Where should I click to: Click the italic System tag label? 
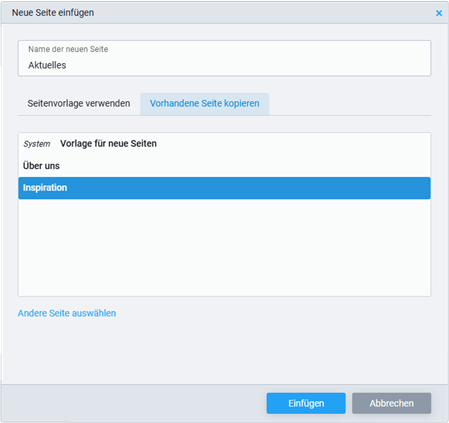[x=37, y=144]
